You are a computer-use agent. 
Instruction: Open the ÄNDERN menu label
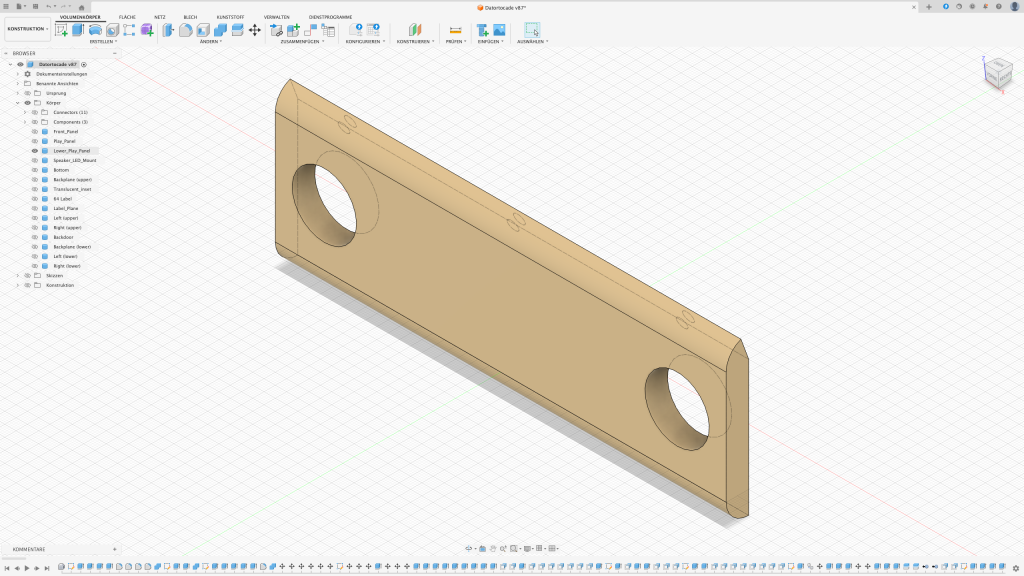tap(210, 42)
